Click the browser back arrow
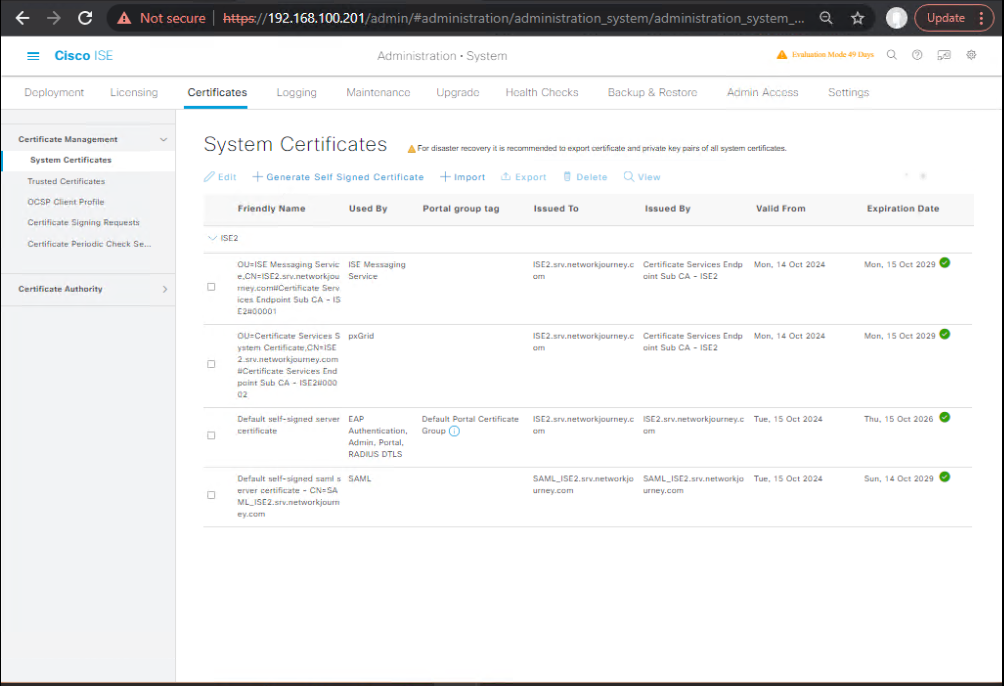The image size is (1004, 686). tap(22, 18)
